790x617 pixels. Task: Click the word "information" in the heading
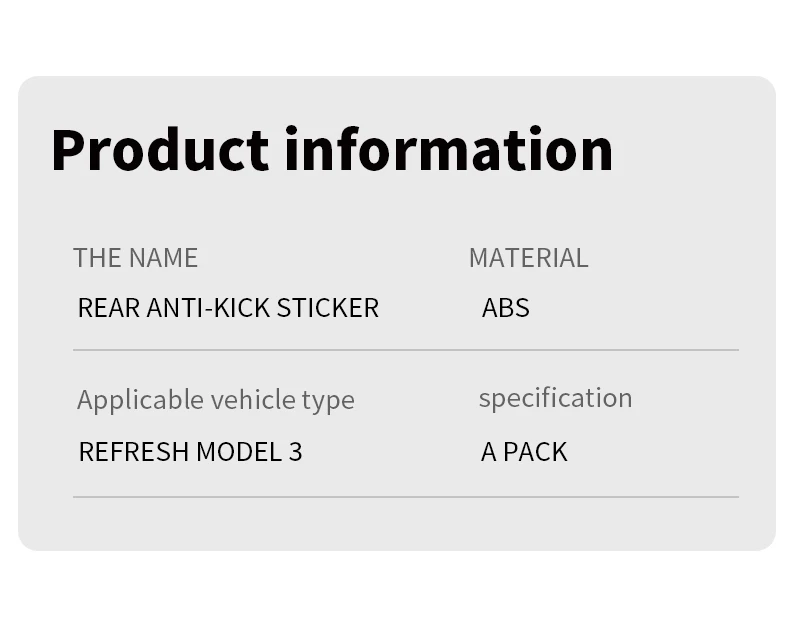448,150
